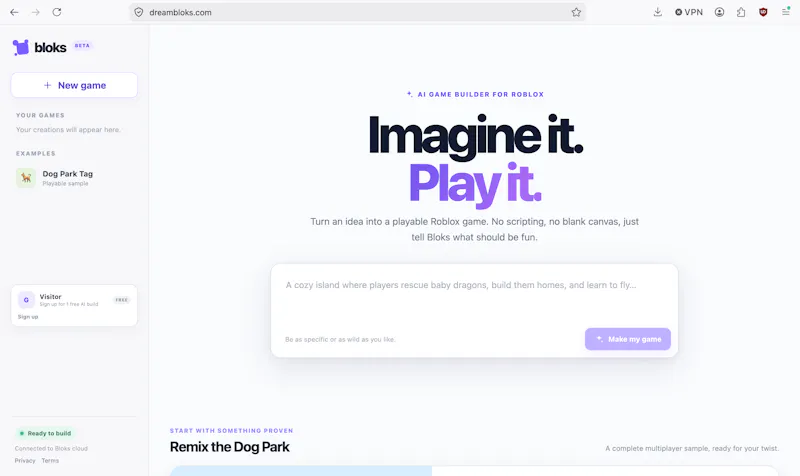800x476 pixels.
Task: Click the Ready to build status pill
Action: pyautogui.click(x=45, y=433)
